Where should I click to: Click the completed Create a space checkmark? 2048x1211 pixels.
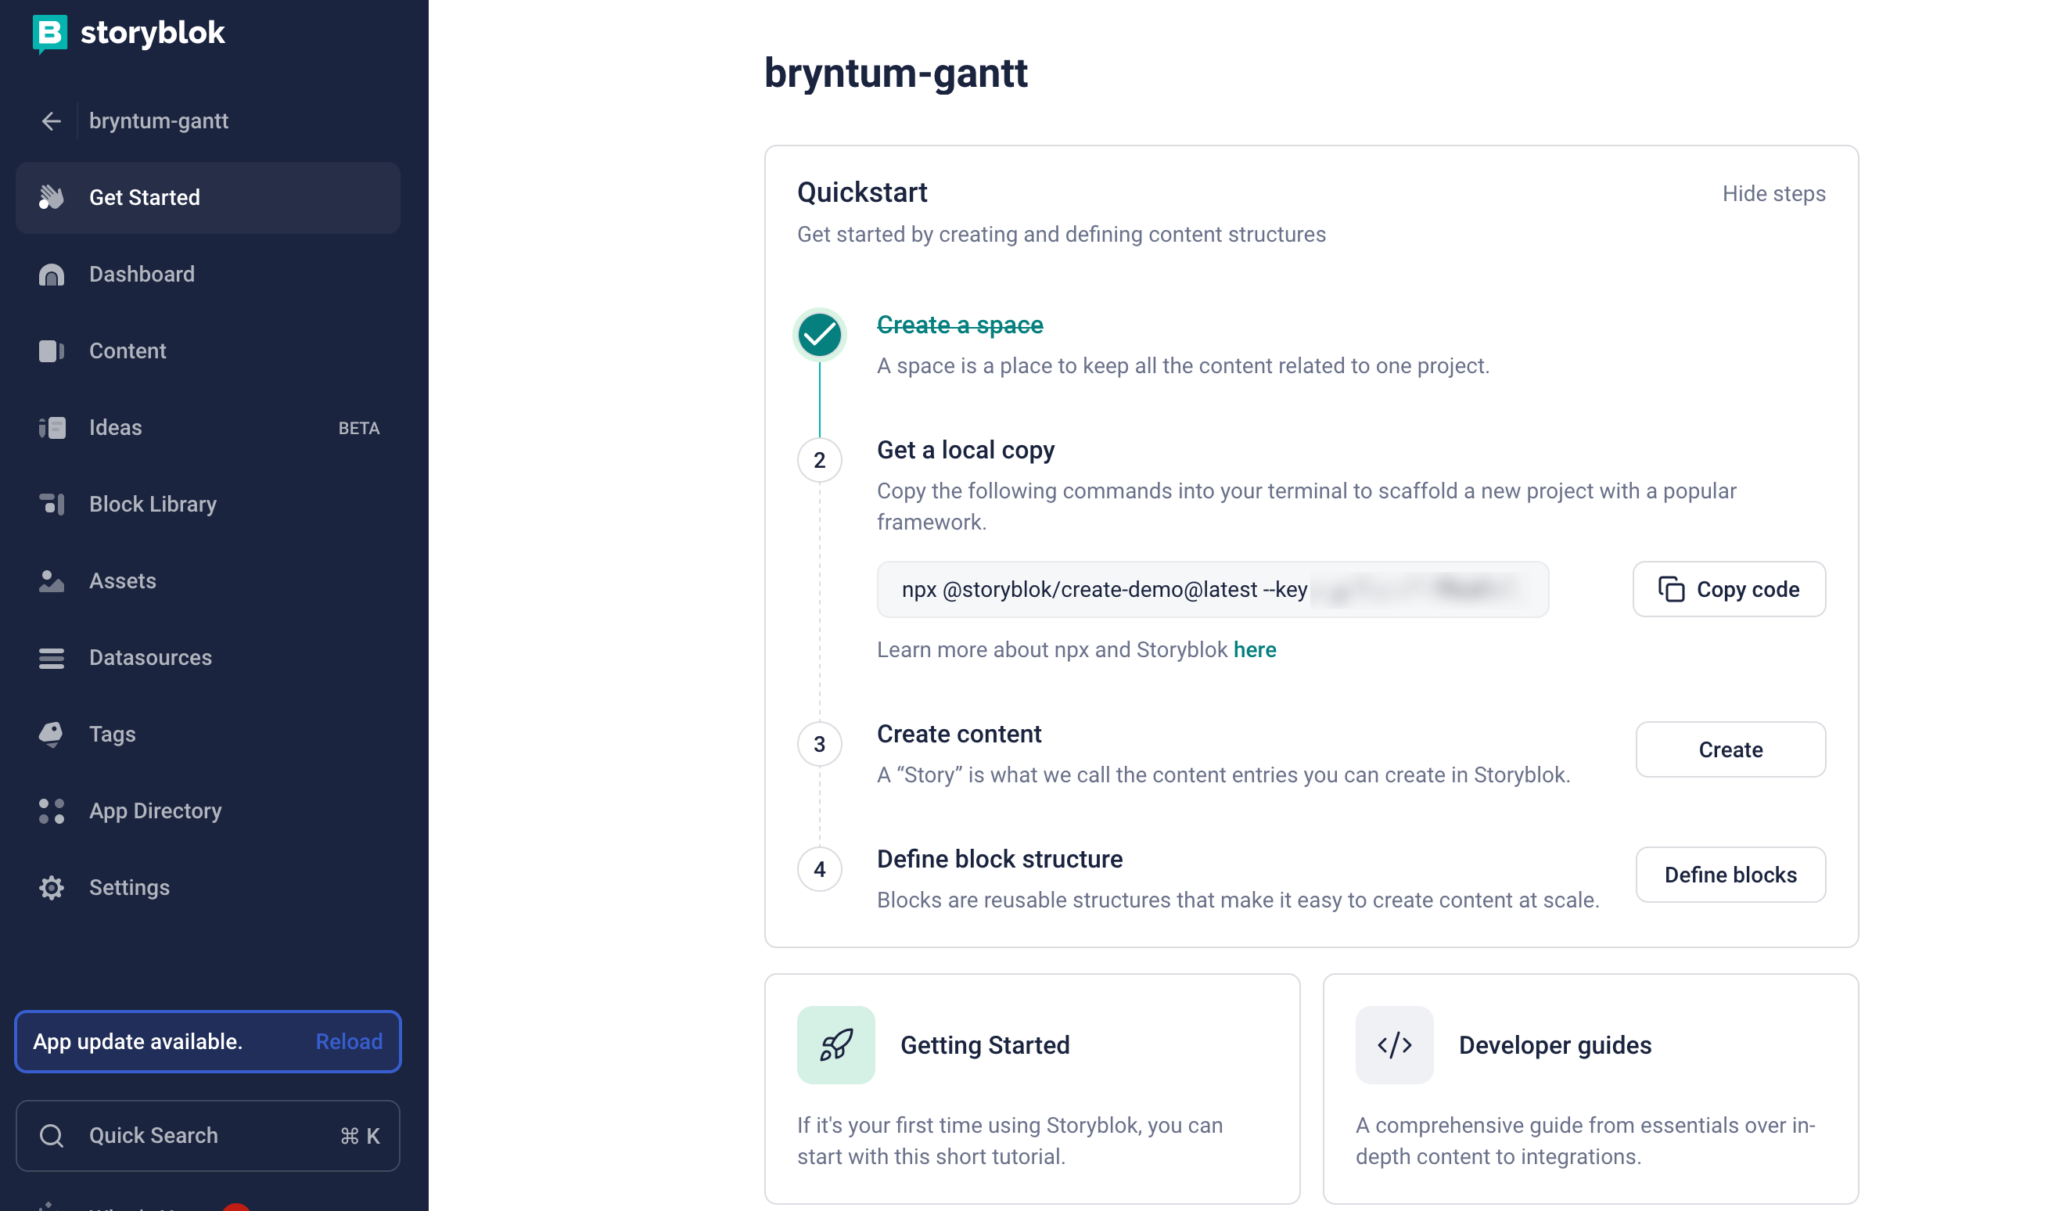(820, 335)
